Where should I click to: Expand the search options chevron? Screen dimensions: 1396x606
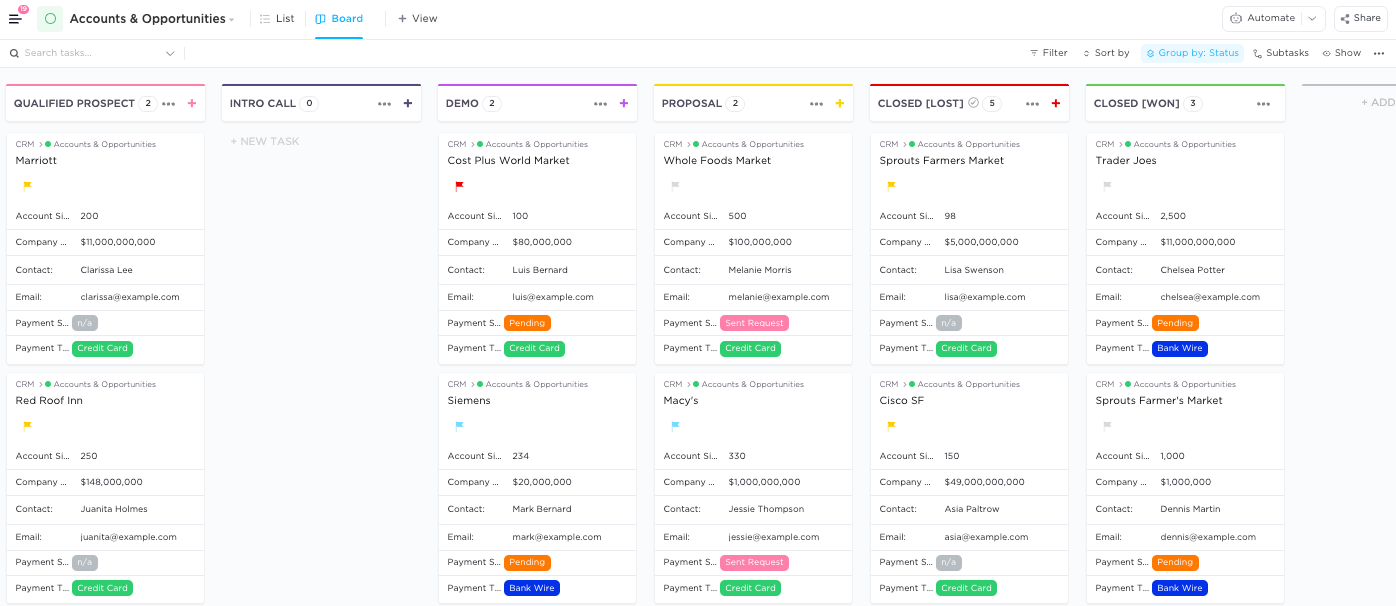pos(168,52)
